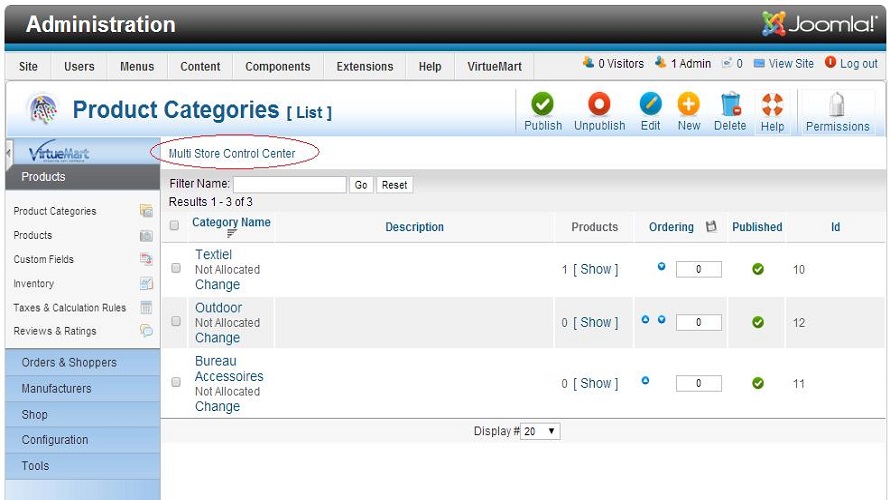Click the Delete trash icon
Image resolution: width=890 pixels, height=500 pixels.
730,104
